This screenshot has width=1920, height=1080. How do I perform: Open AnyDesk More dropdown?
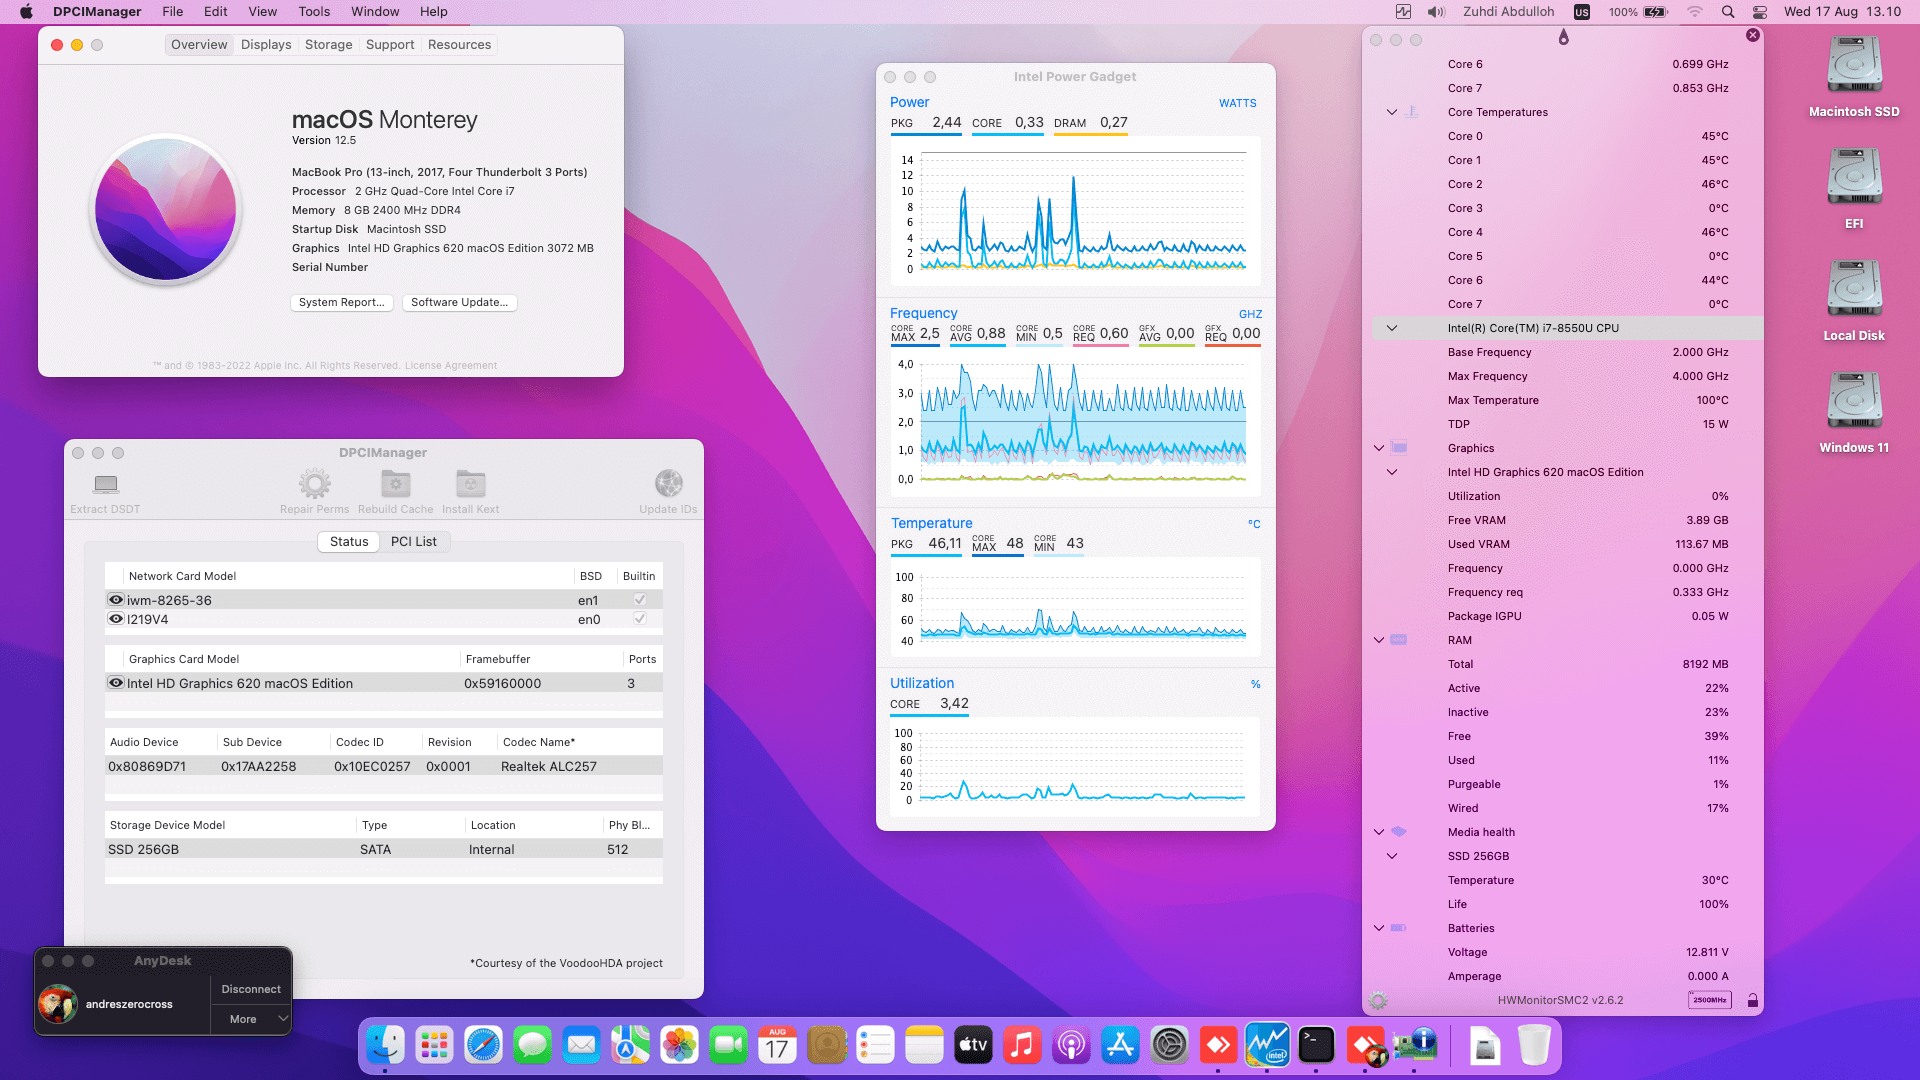click(x=251, y=1019)
